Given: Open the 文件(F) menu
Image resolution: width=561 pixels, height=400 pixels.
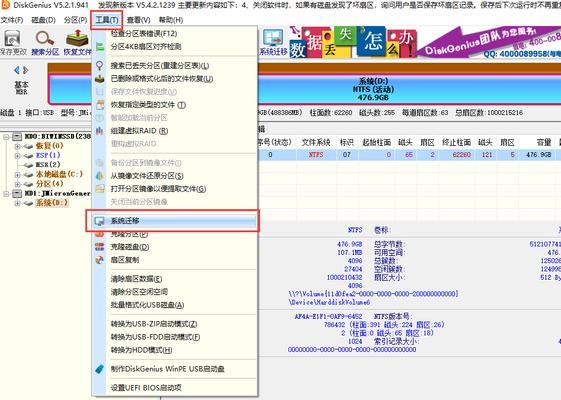Looking at the screenshot, I should point(12,20).
